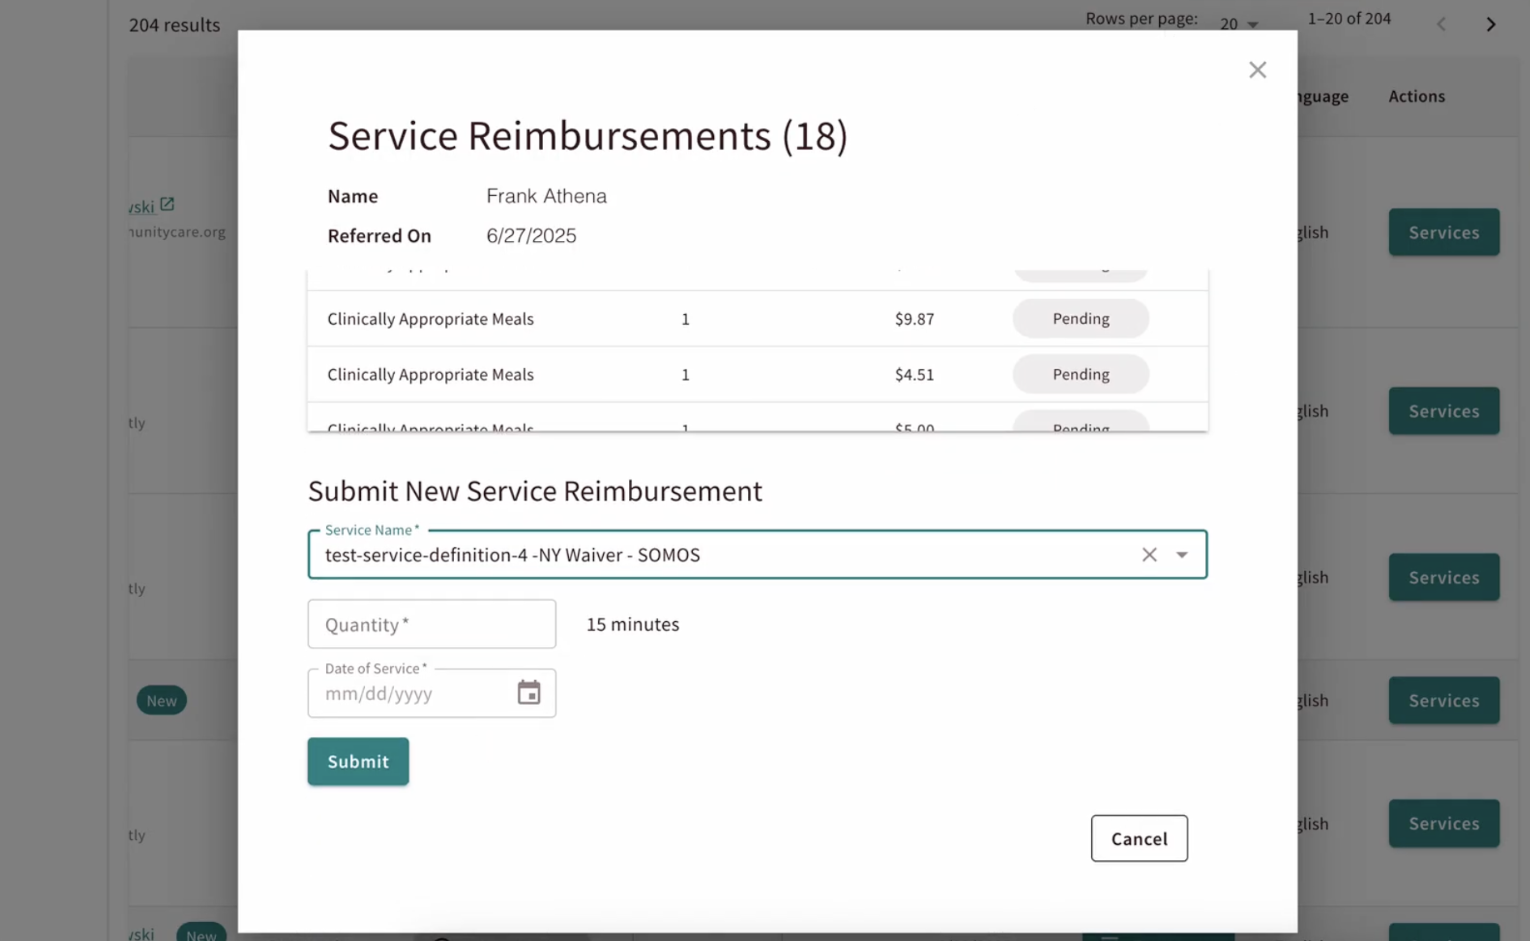Image resolution: width=1530 pixels, height=944 pixels.
Task: Change Rows per page from 20
Action: (1238, 24)
